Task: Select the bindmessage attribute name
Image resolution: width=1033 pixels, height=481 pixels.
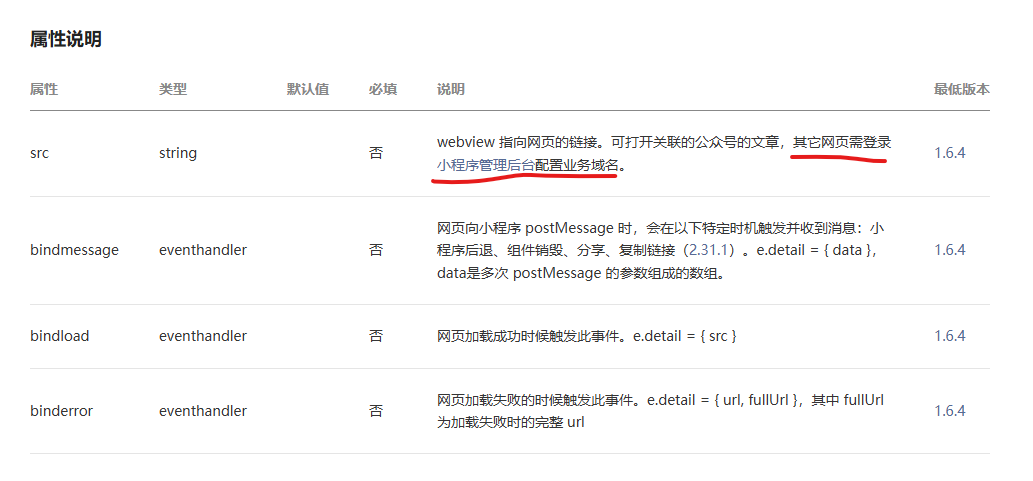Action: click(74, 250)
